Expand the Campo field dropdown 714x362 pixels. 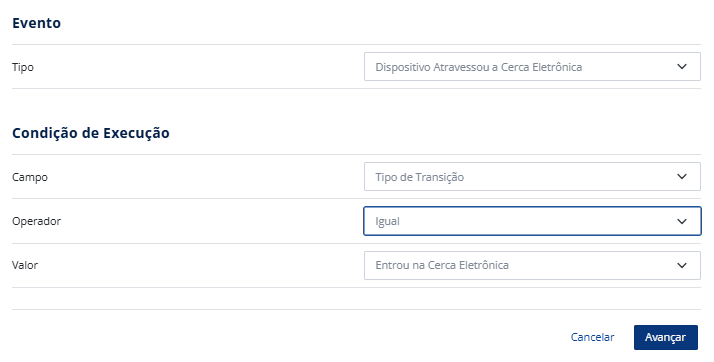tap(532, 177)
